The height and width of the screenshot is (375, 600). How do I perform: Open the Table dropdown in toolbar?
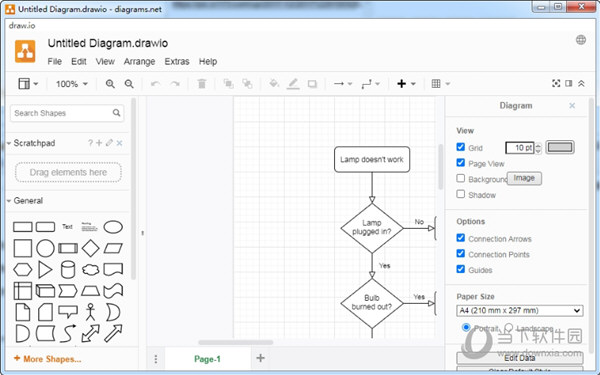click(440, 84)
